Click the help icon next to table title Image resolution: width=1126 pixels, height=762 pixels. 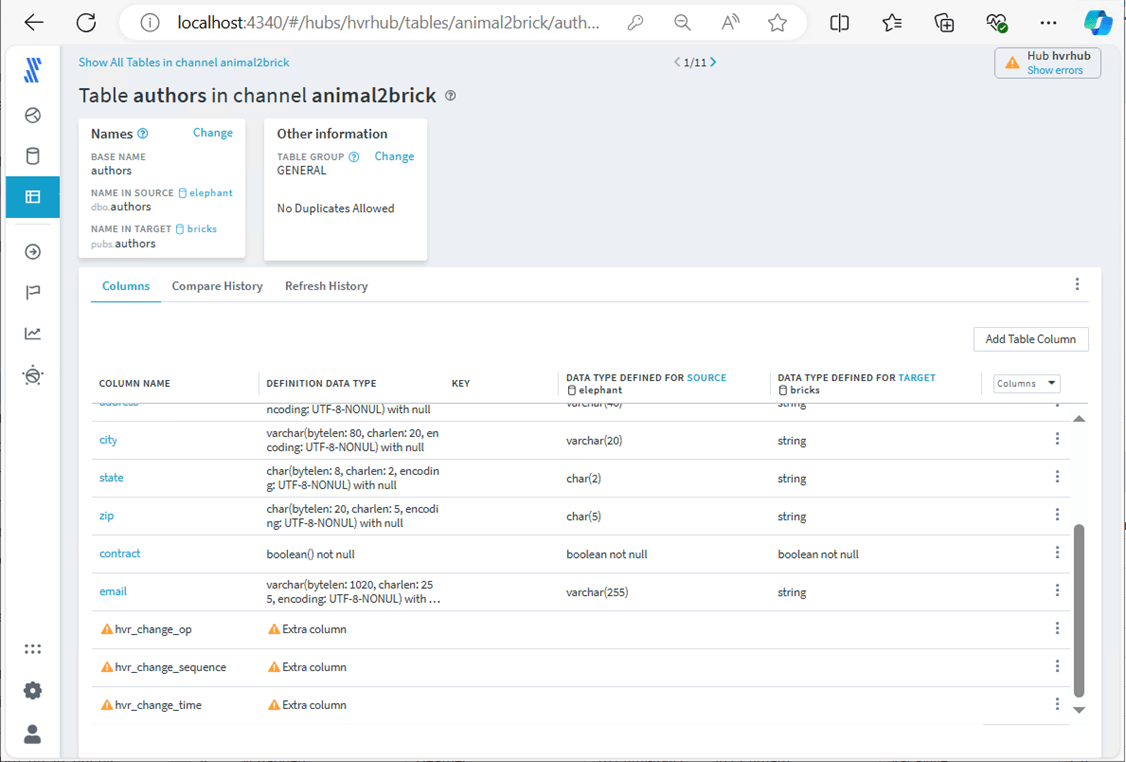click(450, 96)
